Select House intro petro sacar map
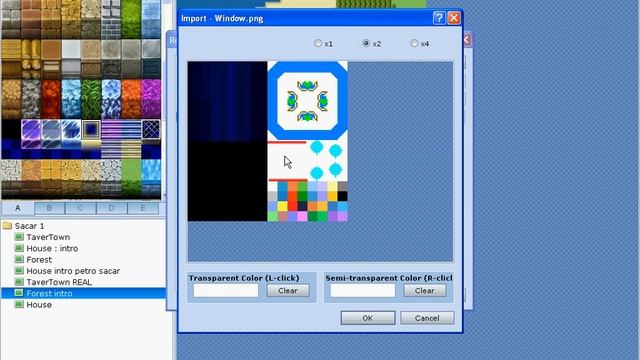The height and width of the screenshot is (360, 640). pyautogui.click(x=73, y=271)
